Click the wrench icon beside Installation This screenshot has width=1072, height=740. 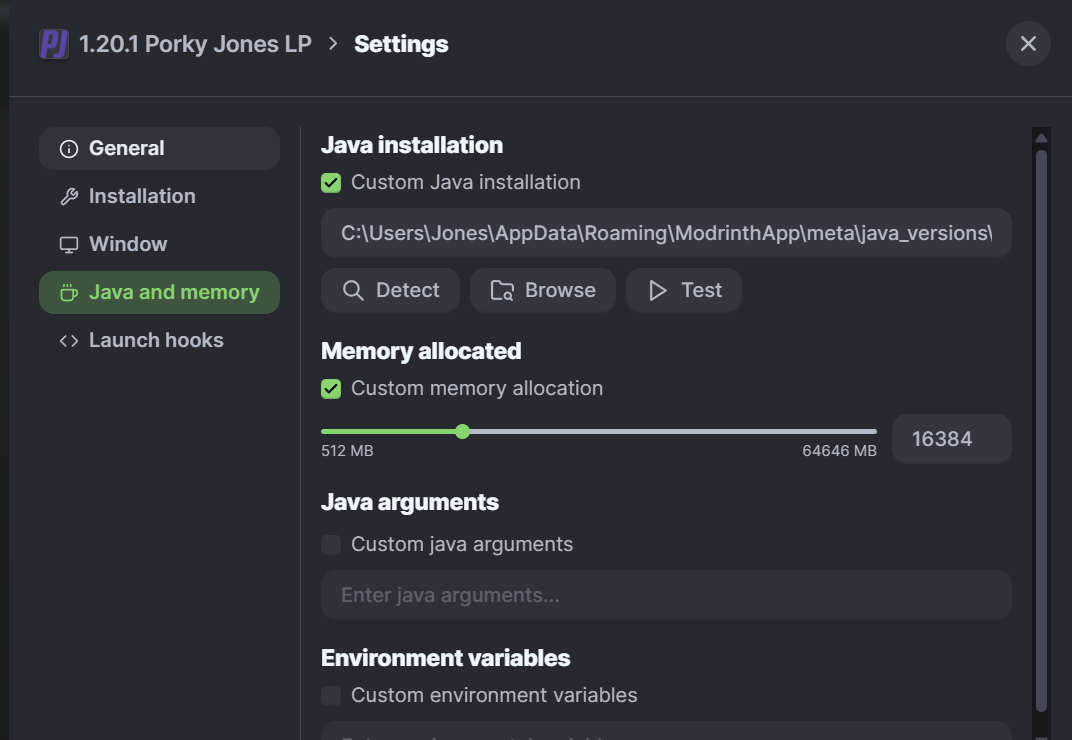pyautogui.click(x=68, y=197)
